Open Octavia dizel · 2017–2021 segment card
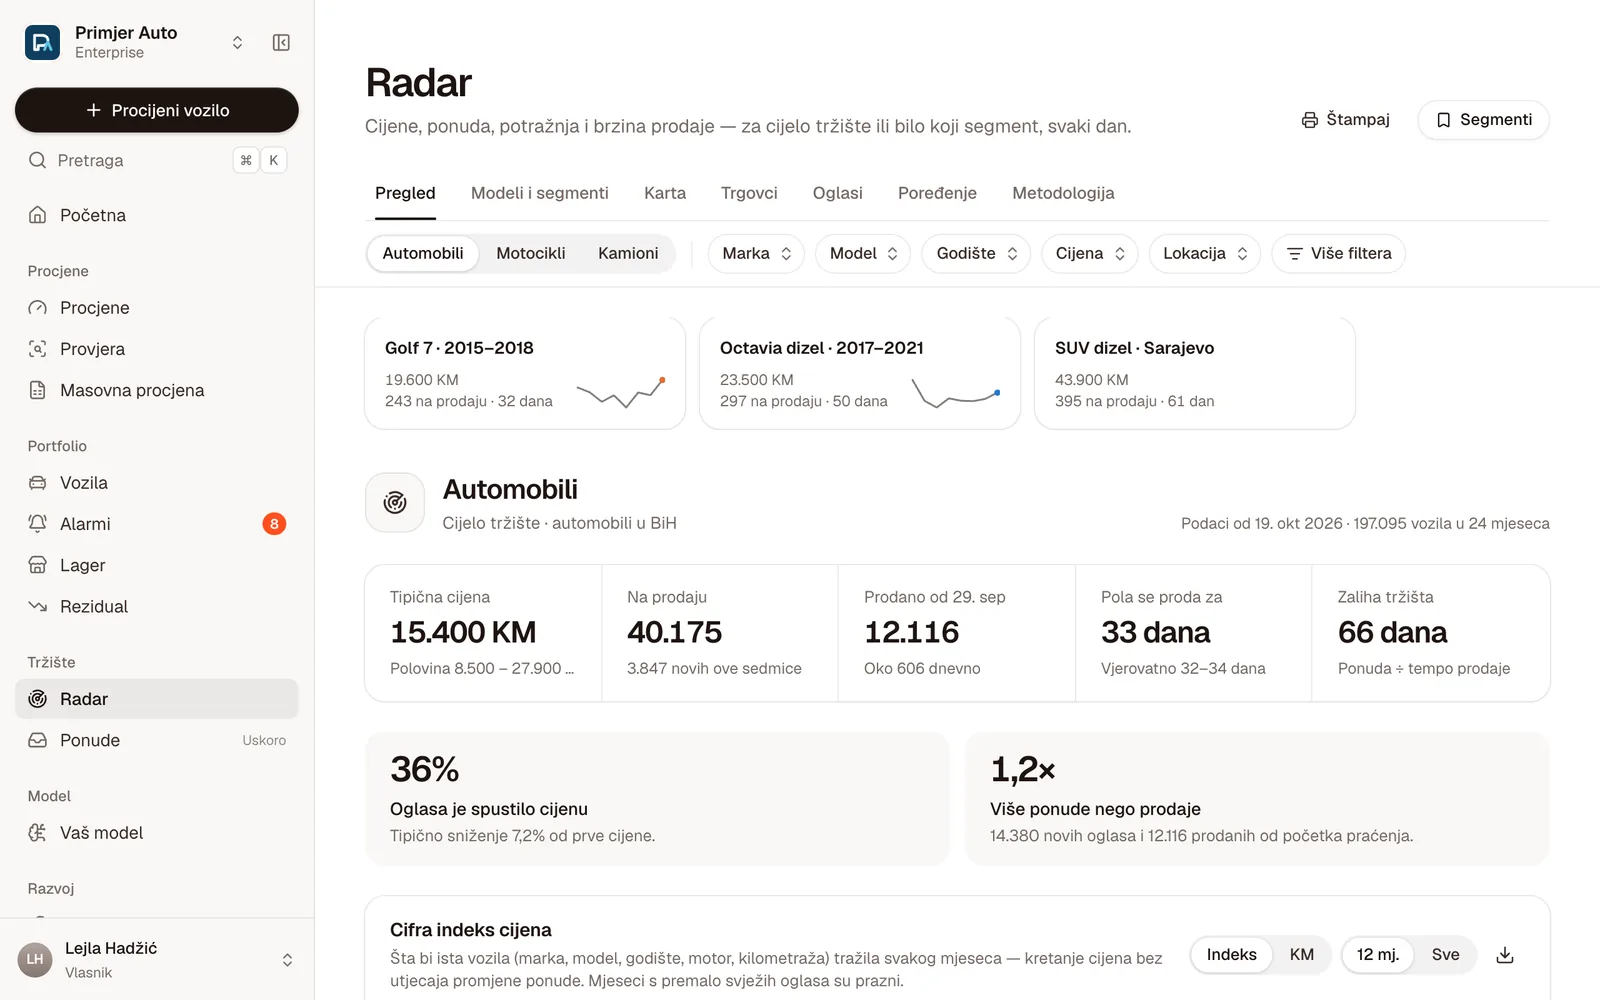 (x=860, y=374)
